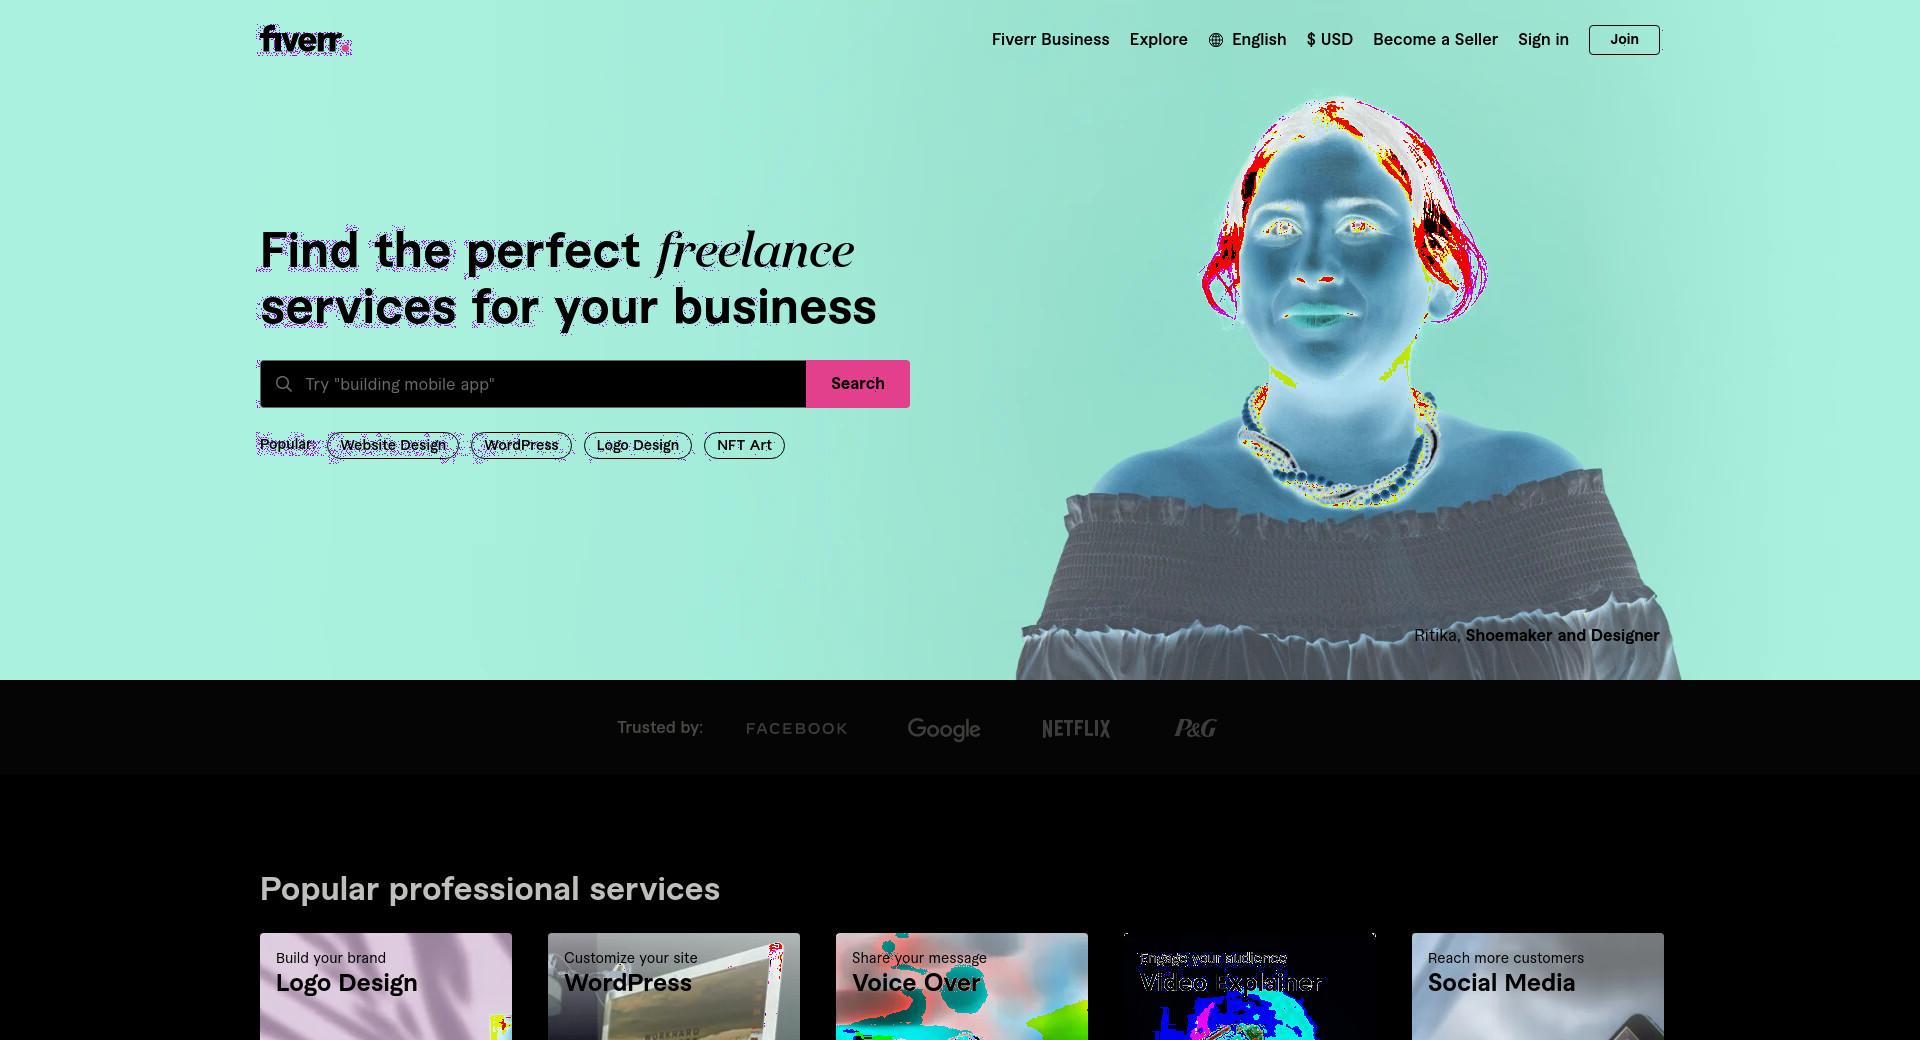1920x1040 pixels.
Task: Click the Sign in link
Action: tap(1543, 40)
